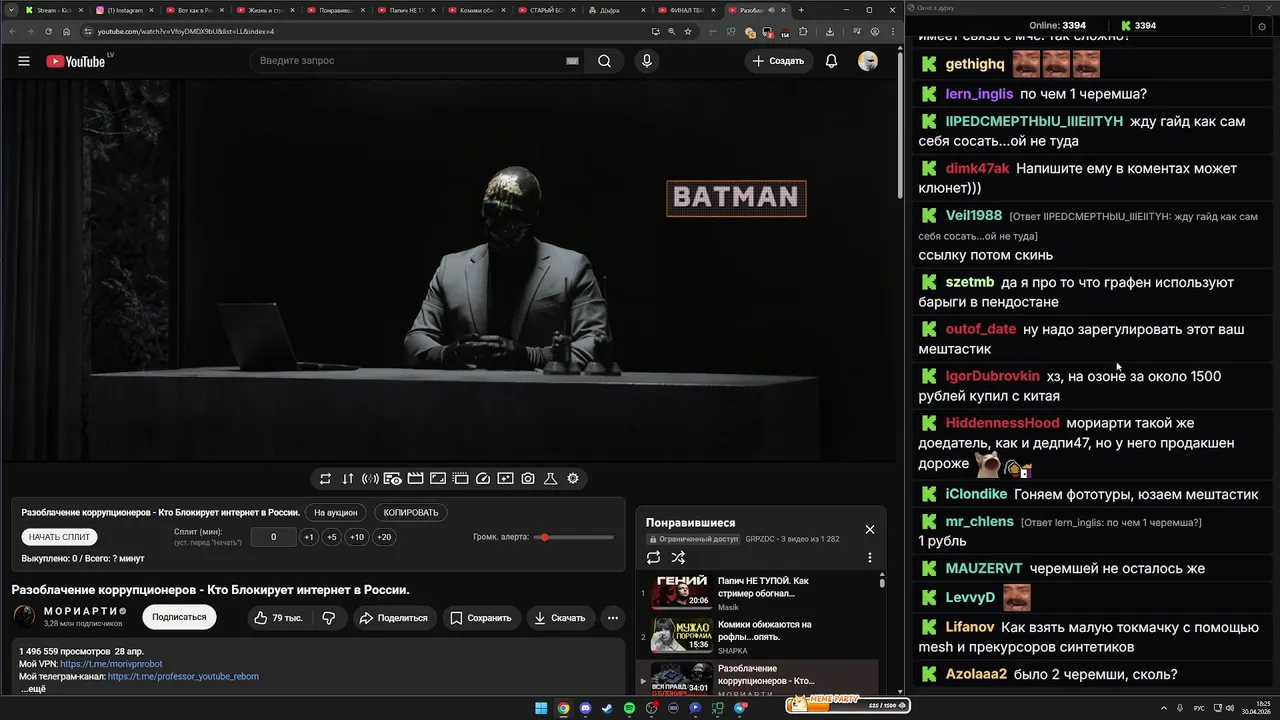Open the professor_youtube_reborn telegram link
This screenshot has height=720, width=1280.
coord(183,676)
